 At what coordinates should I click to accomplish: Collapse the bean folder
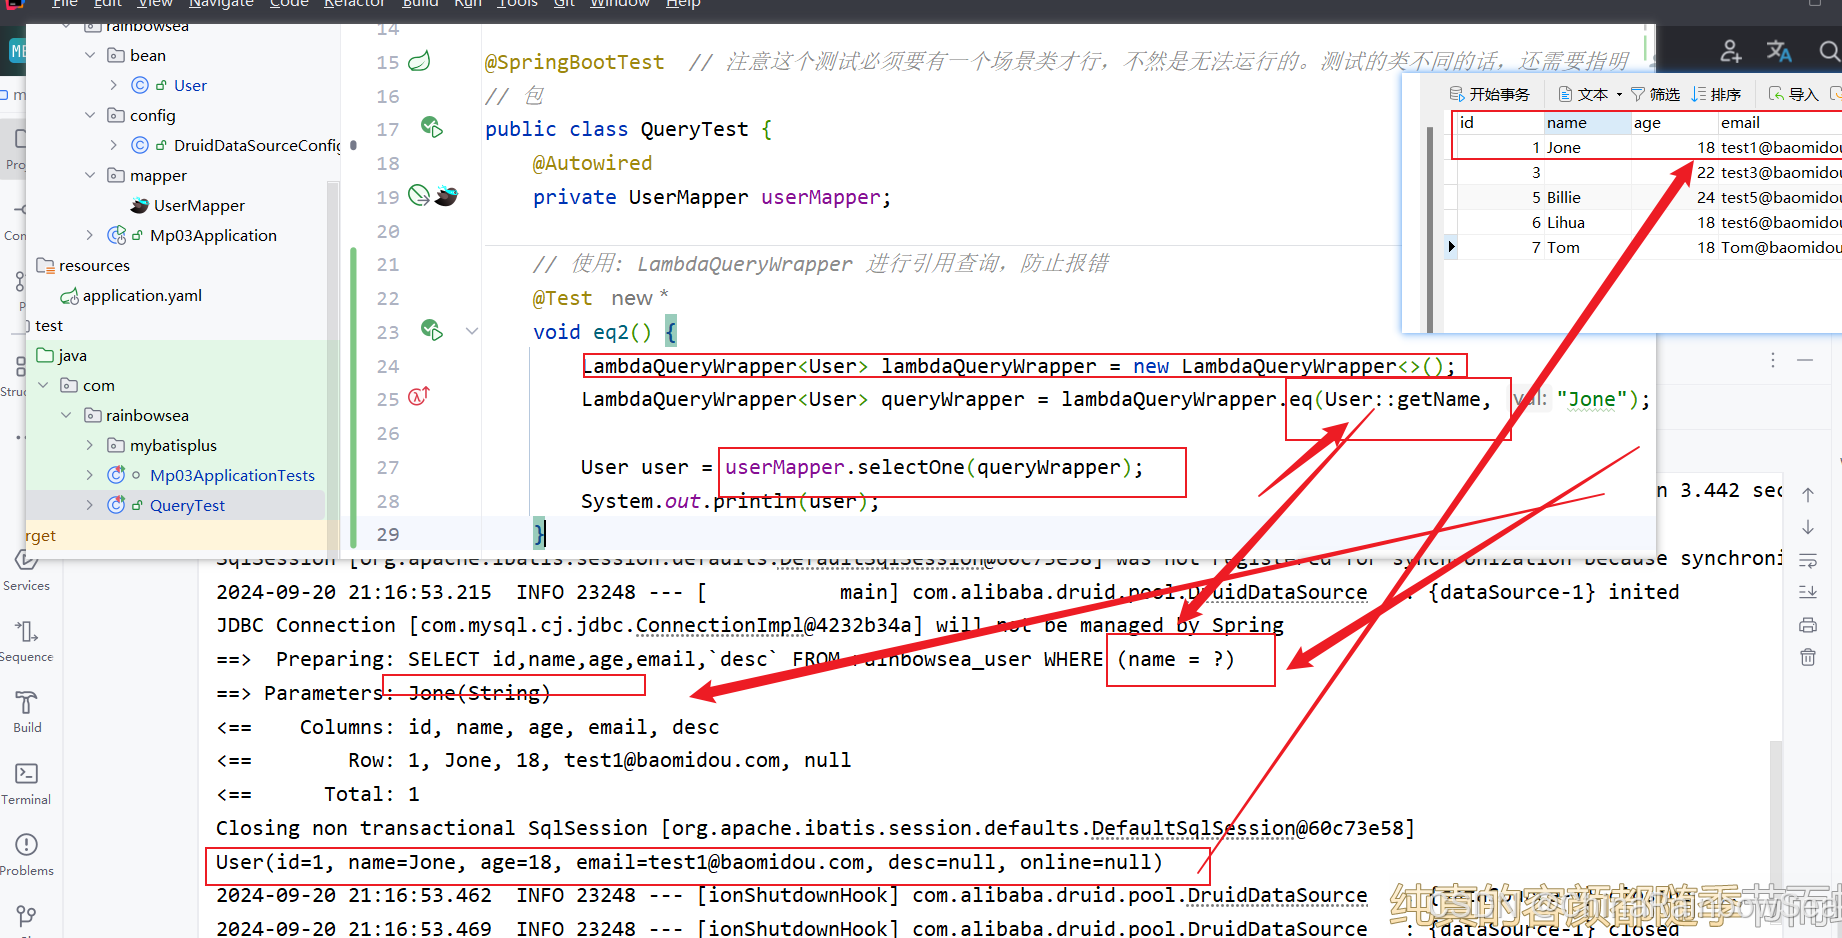pyautogui.click(x=90, y=55)
